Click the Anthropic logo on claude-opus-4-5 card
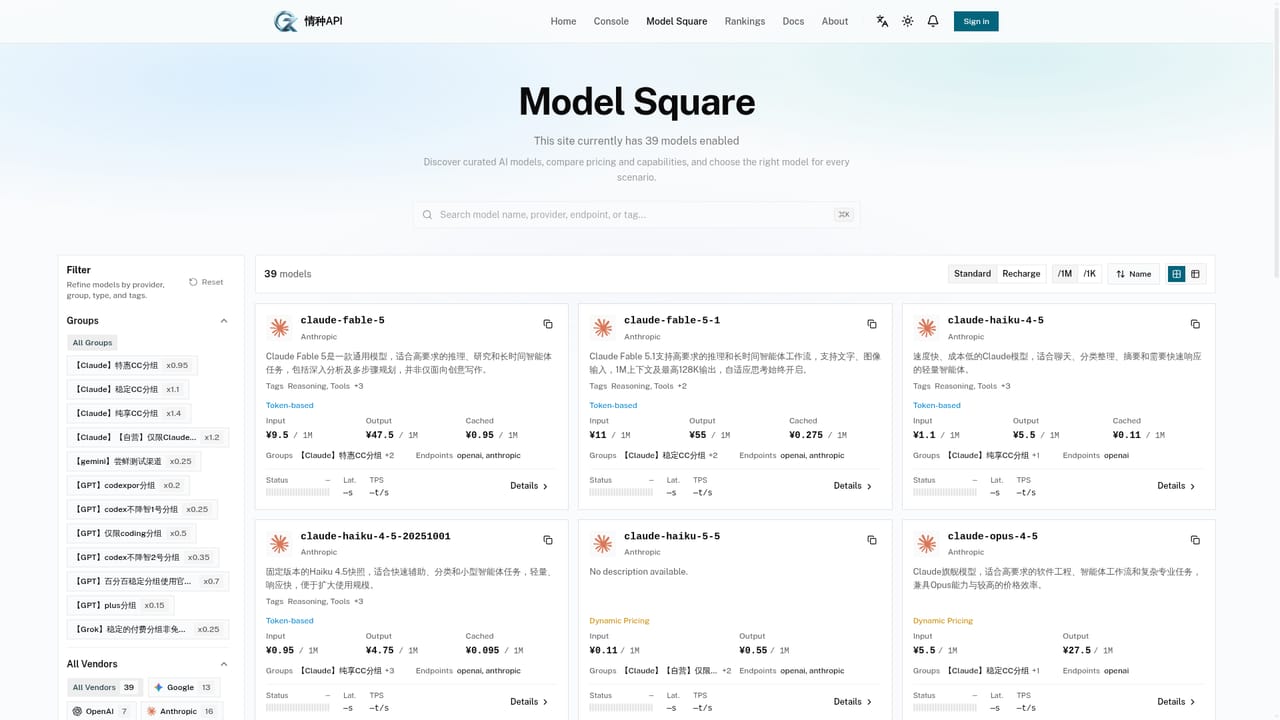Viewport: 1280px width, 720px height. [x=927, y=543]
